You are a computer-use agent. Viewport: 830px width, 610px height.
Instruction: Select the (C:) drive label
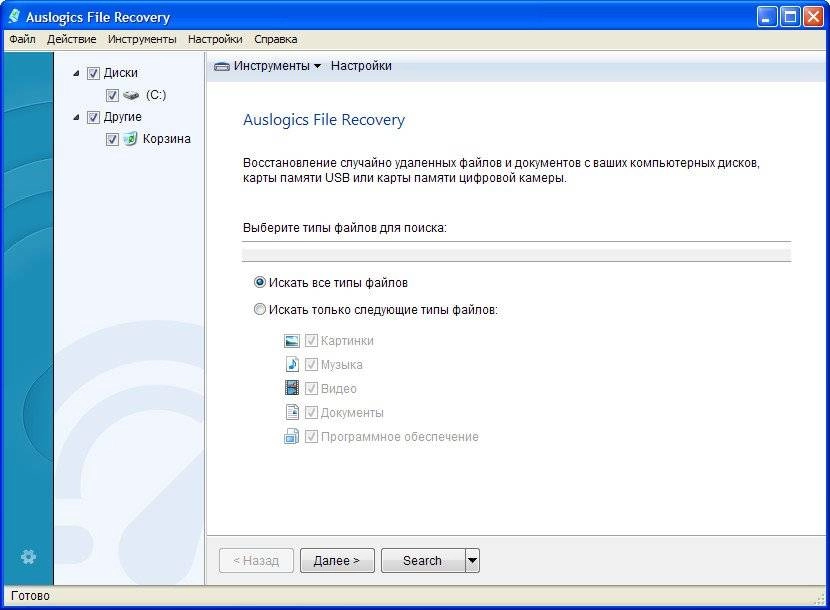click(156, 95)
